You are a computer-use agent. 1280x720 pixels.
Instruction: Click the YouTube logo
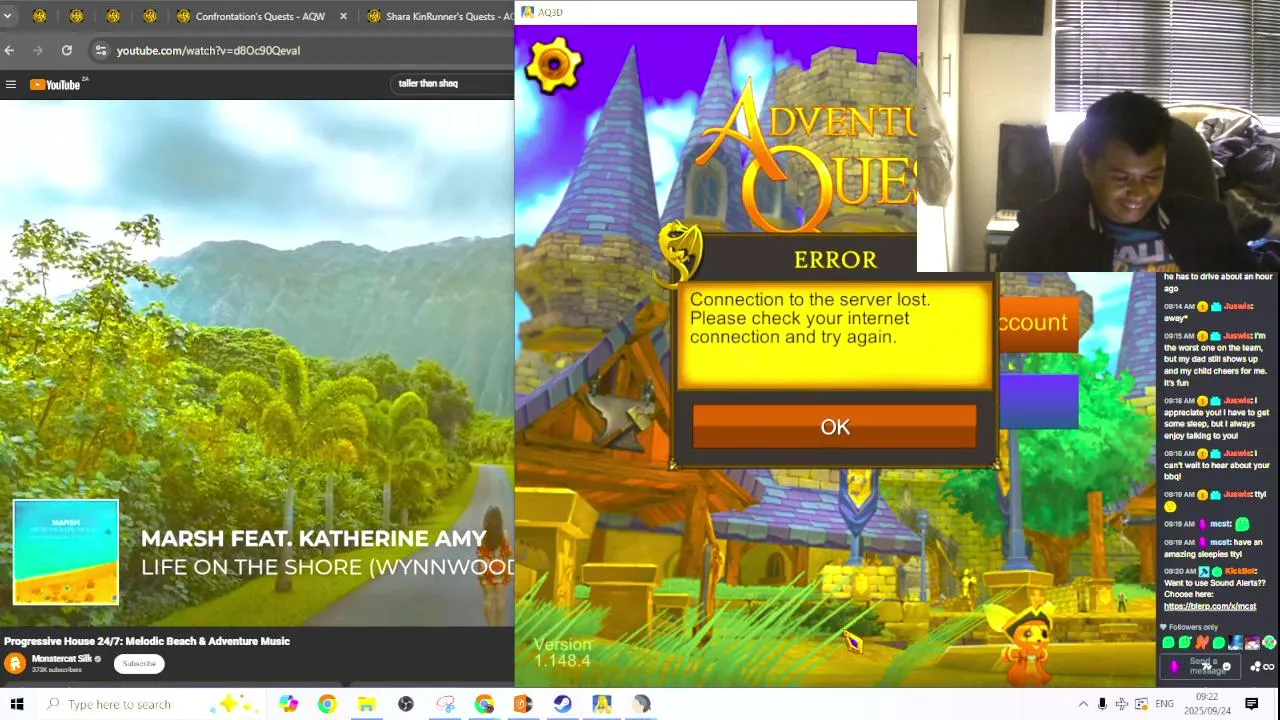tap(56, 84)
